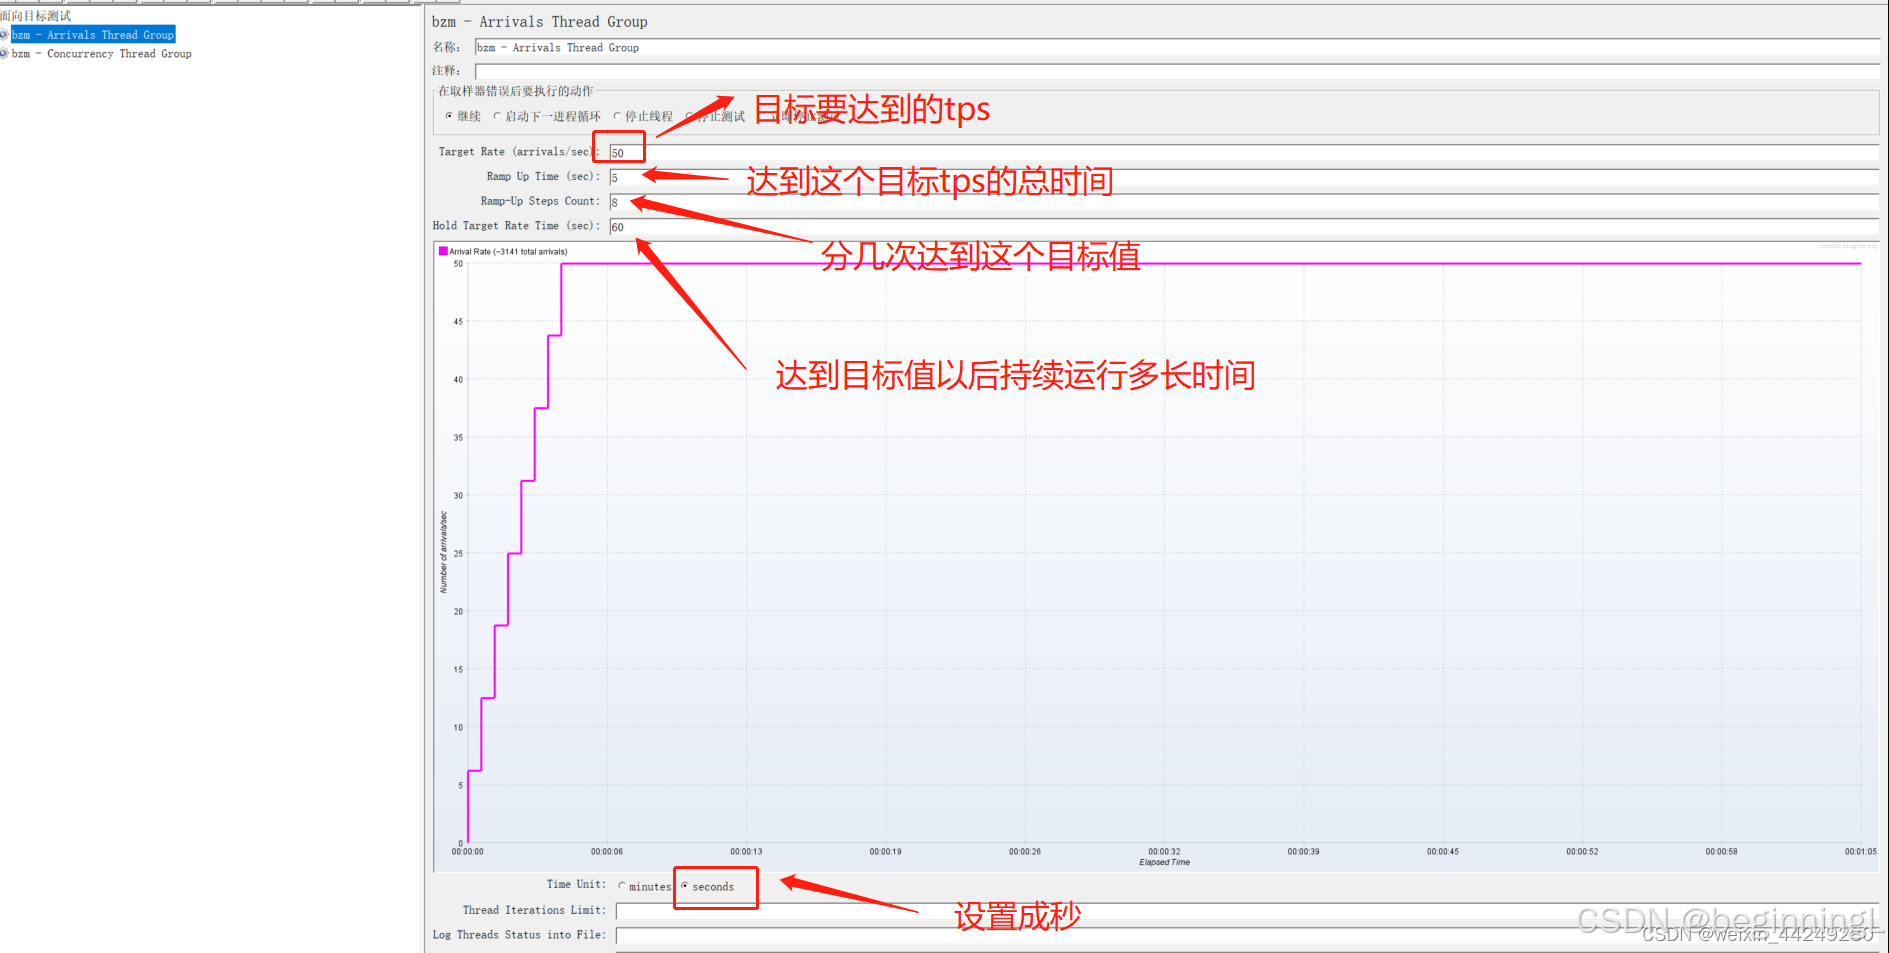The width and height of the screenshot is (1889, 953).
Task: Select bzm - Arrivals Thread Group tree node
Action: coord(93,35)
